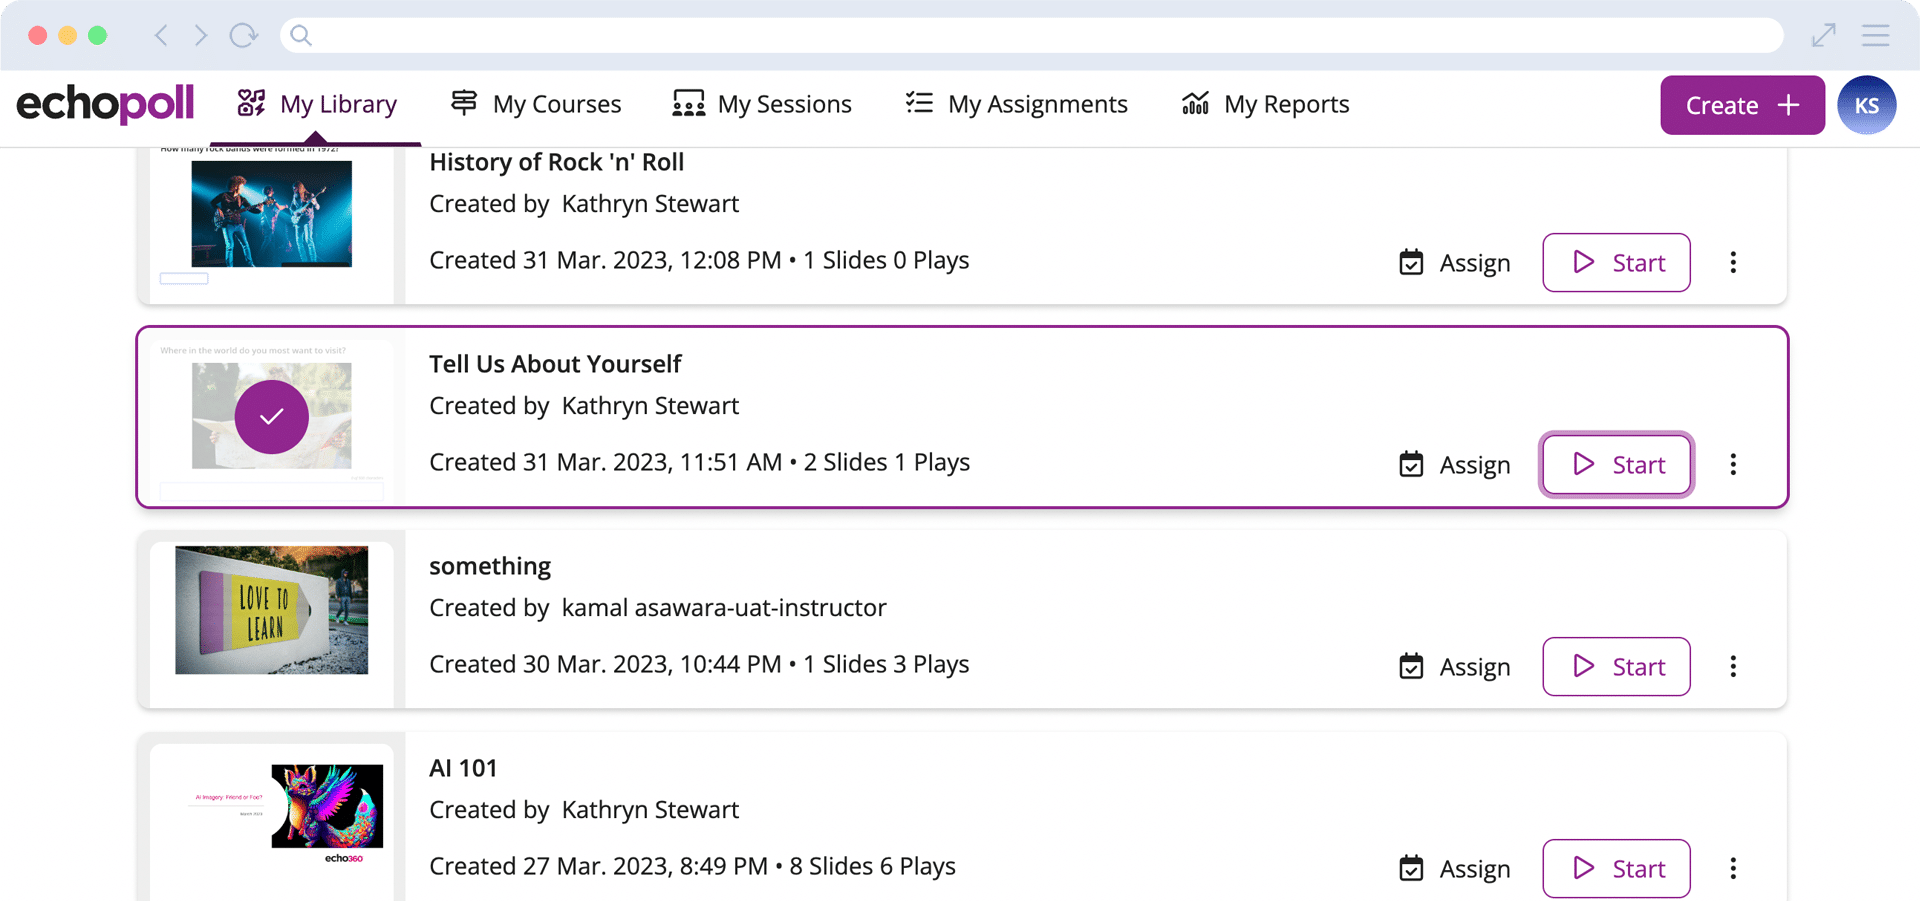Start the History of Rock 'n' Roll poll
Viewport: 1920px width, 901px height.
[1616, 262]
